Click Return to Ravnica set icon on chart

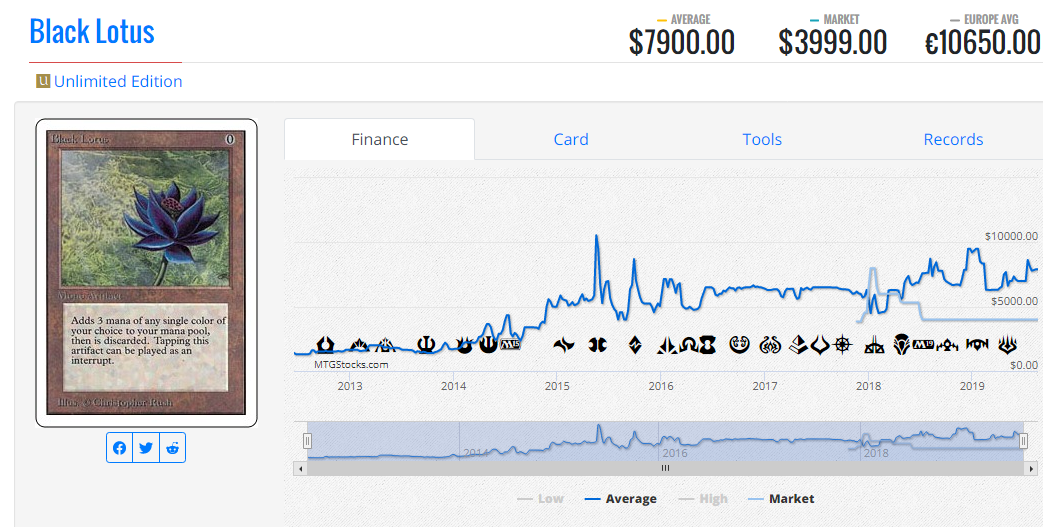pyautogui.click(x=325, y=345)
